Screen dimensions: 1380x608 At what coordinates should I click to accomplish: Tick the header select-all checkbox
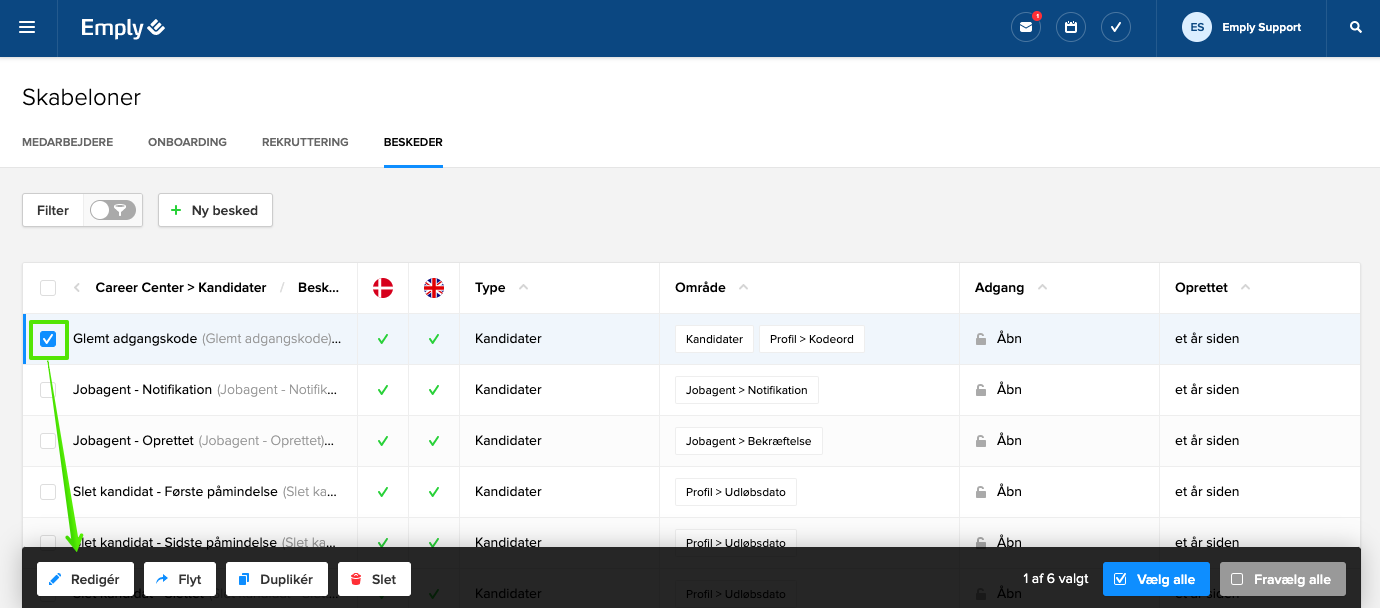[48, 288]
